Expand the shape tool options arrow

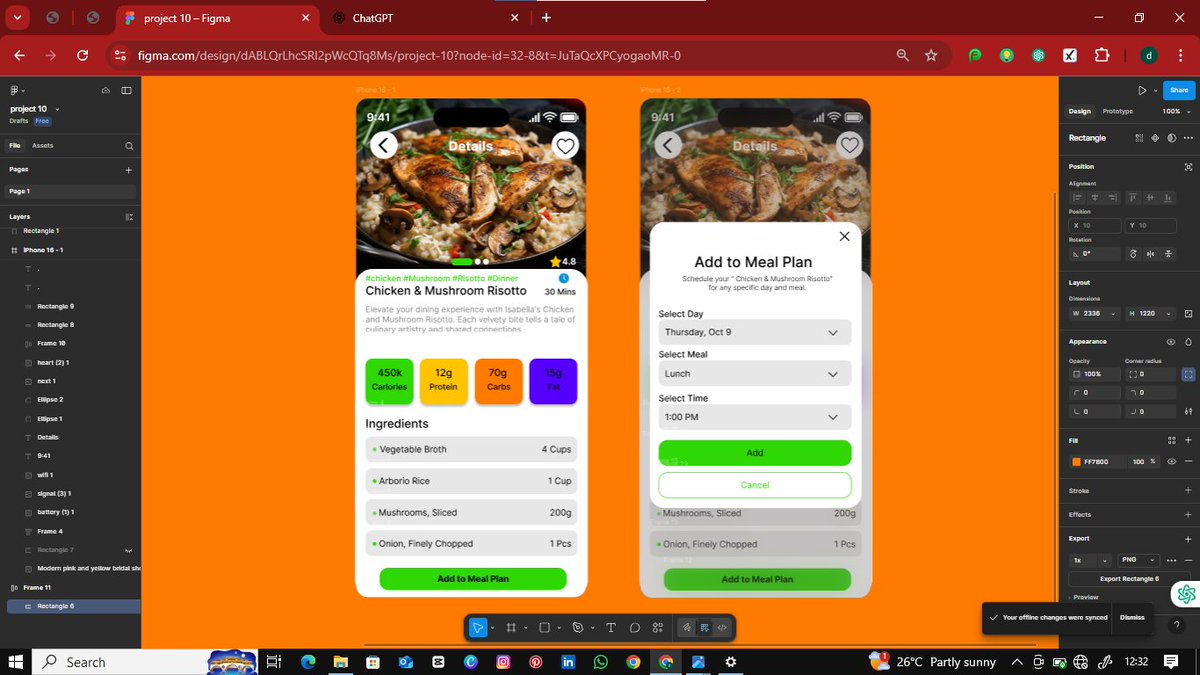pos(559,628)
